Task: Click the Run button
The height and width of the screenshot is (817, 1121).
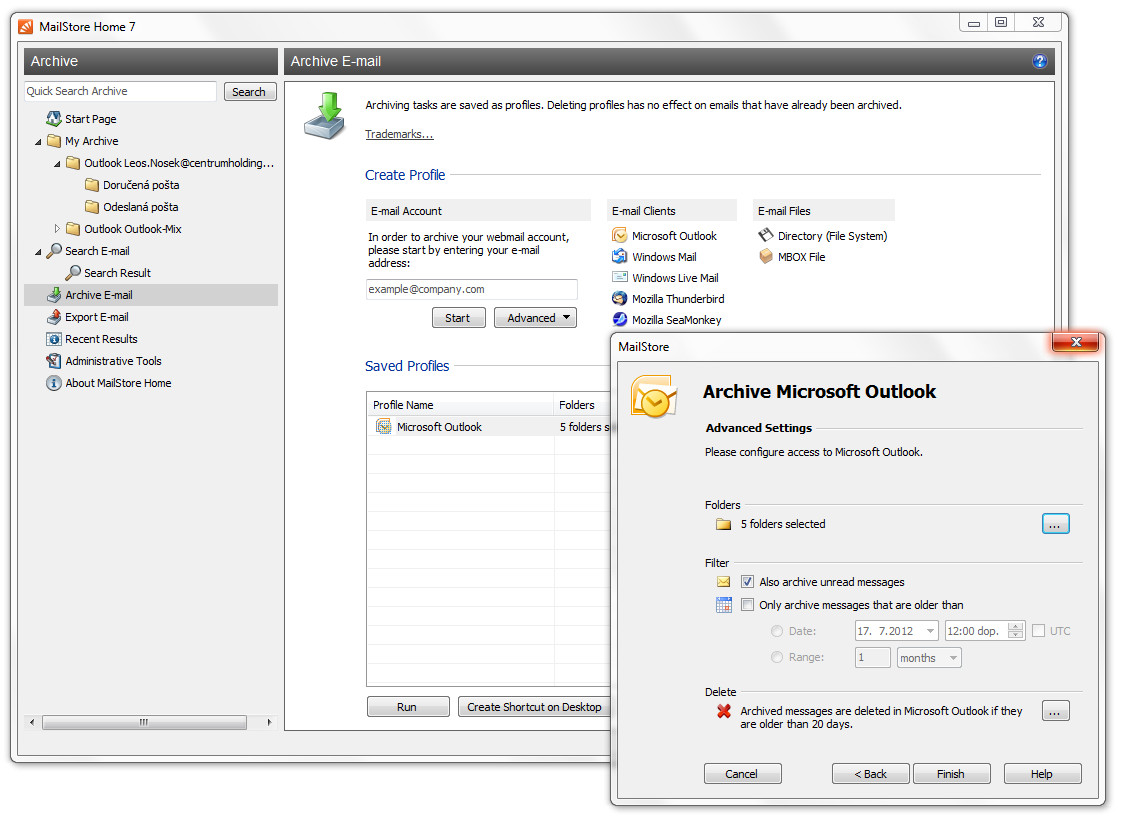Action: (408, 707)
